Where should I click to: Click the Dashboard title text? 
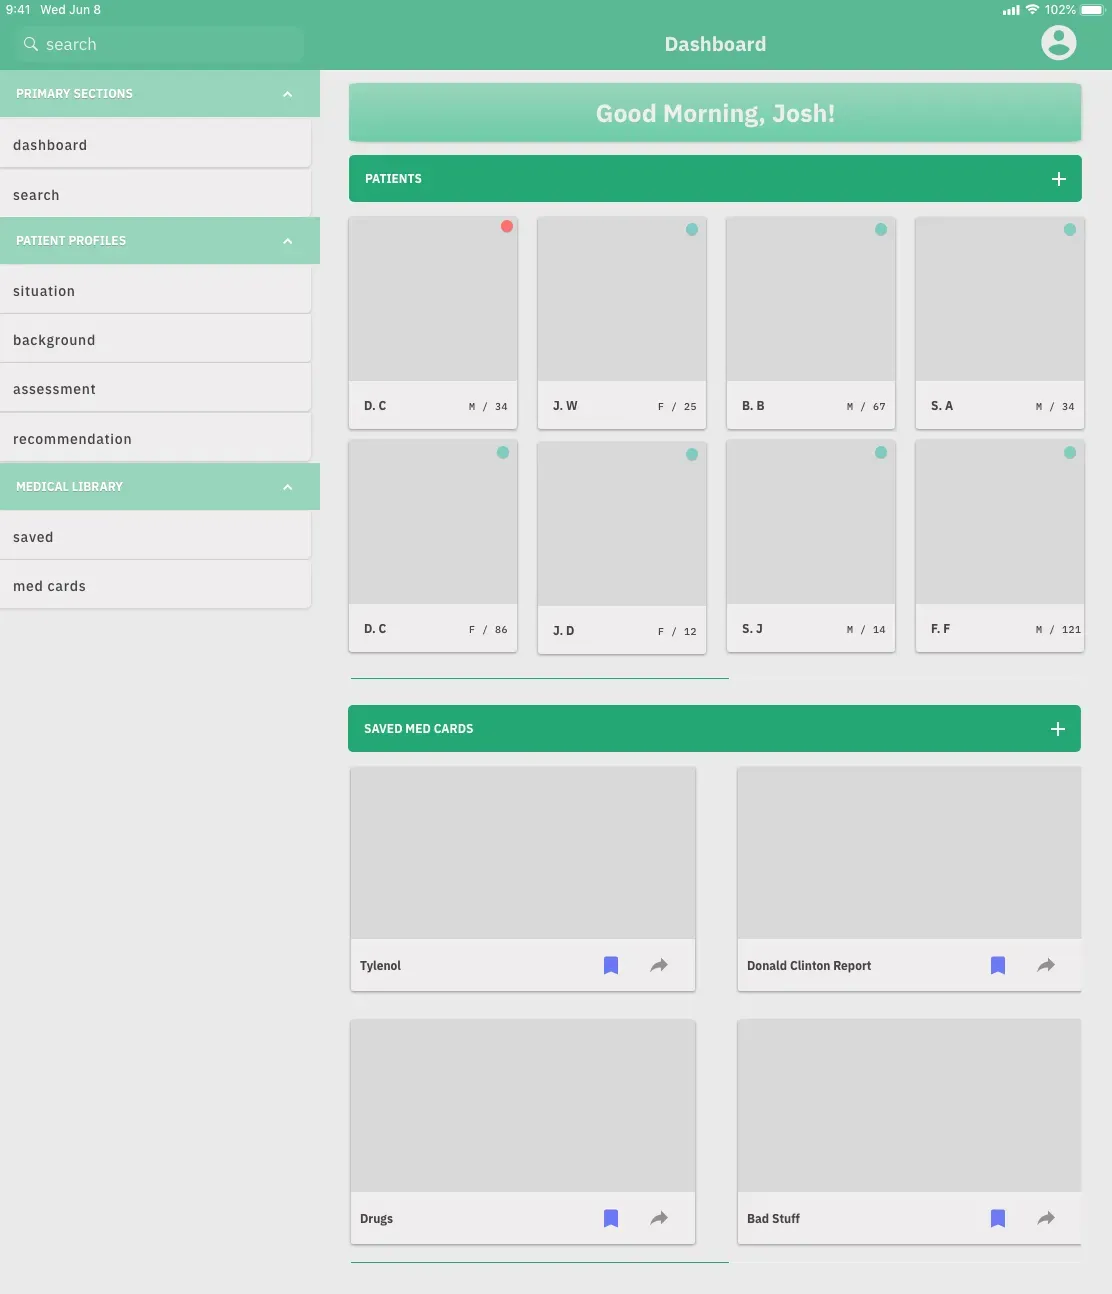[x=715, y=44]
